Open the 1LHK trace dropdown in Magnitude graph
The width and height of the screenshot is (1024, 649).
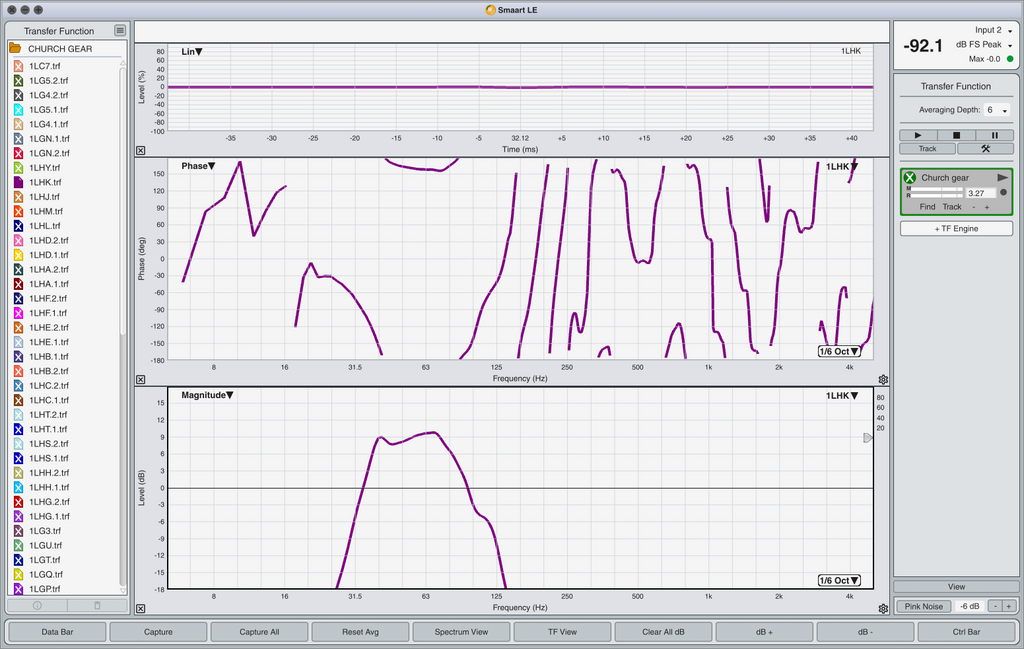[842, 396]
